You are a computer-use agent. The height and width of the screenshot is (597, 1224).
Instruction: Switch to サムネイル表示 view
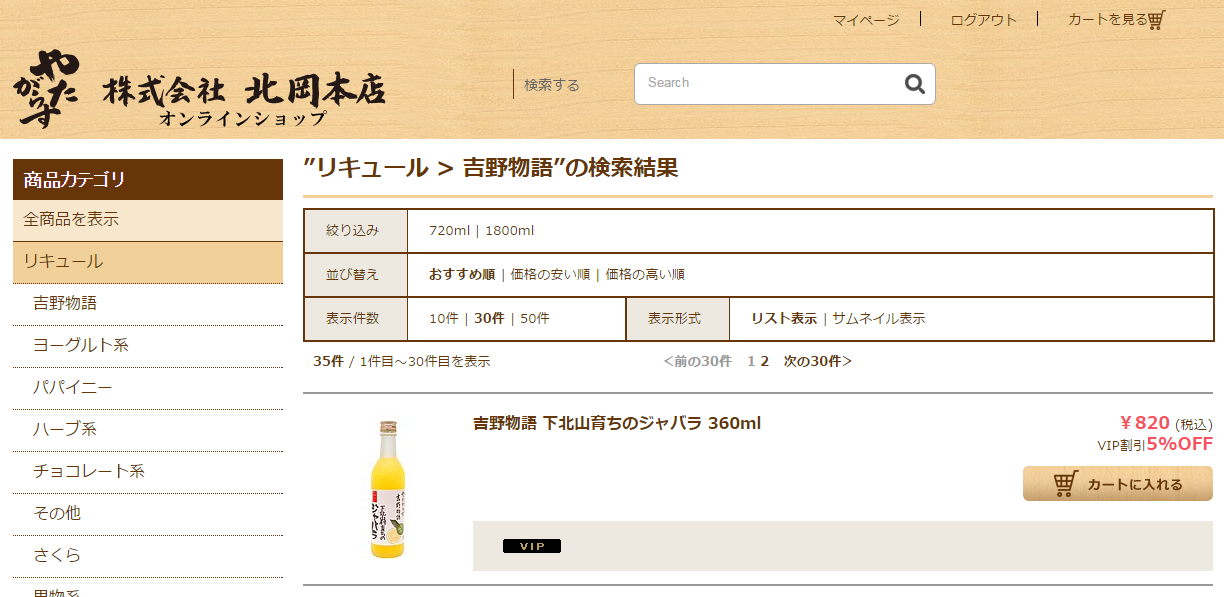click(879, 319)
